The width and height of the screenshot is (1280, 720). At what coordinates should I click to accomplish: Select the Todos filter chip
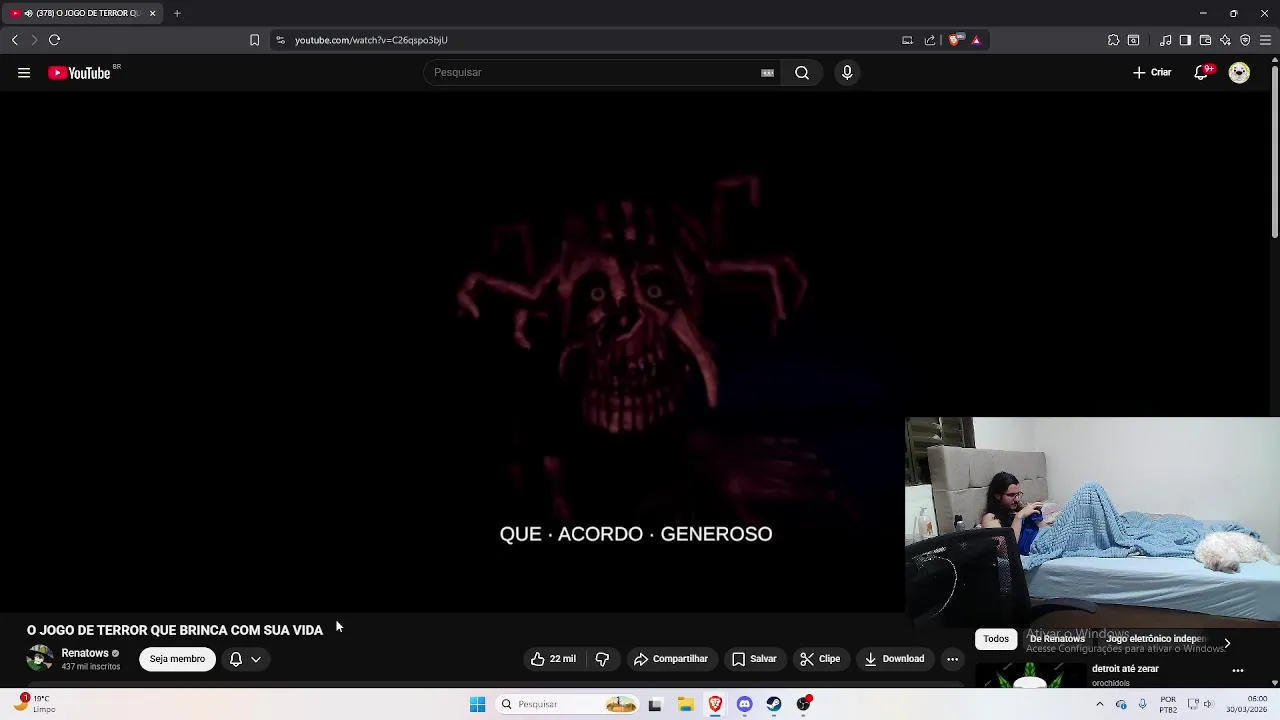click(x=996, y=639)
